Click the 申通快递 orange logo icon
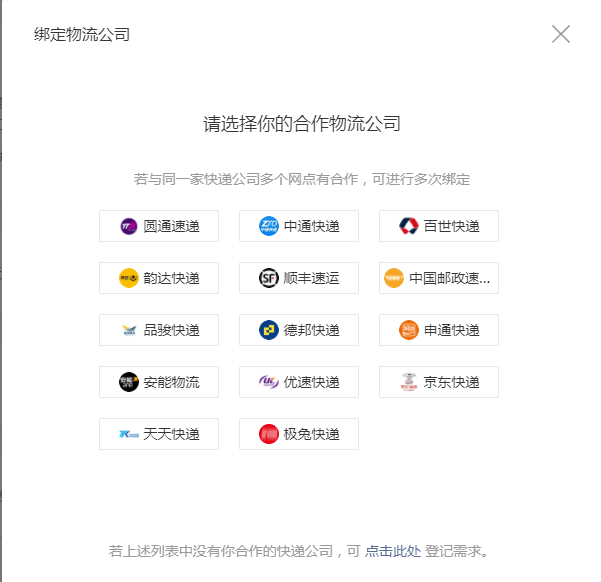 409,330
